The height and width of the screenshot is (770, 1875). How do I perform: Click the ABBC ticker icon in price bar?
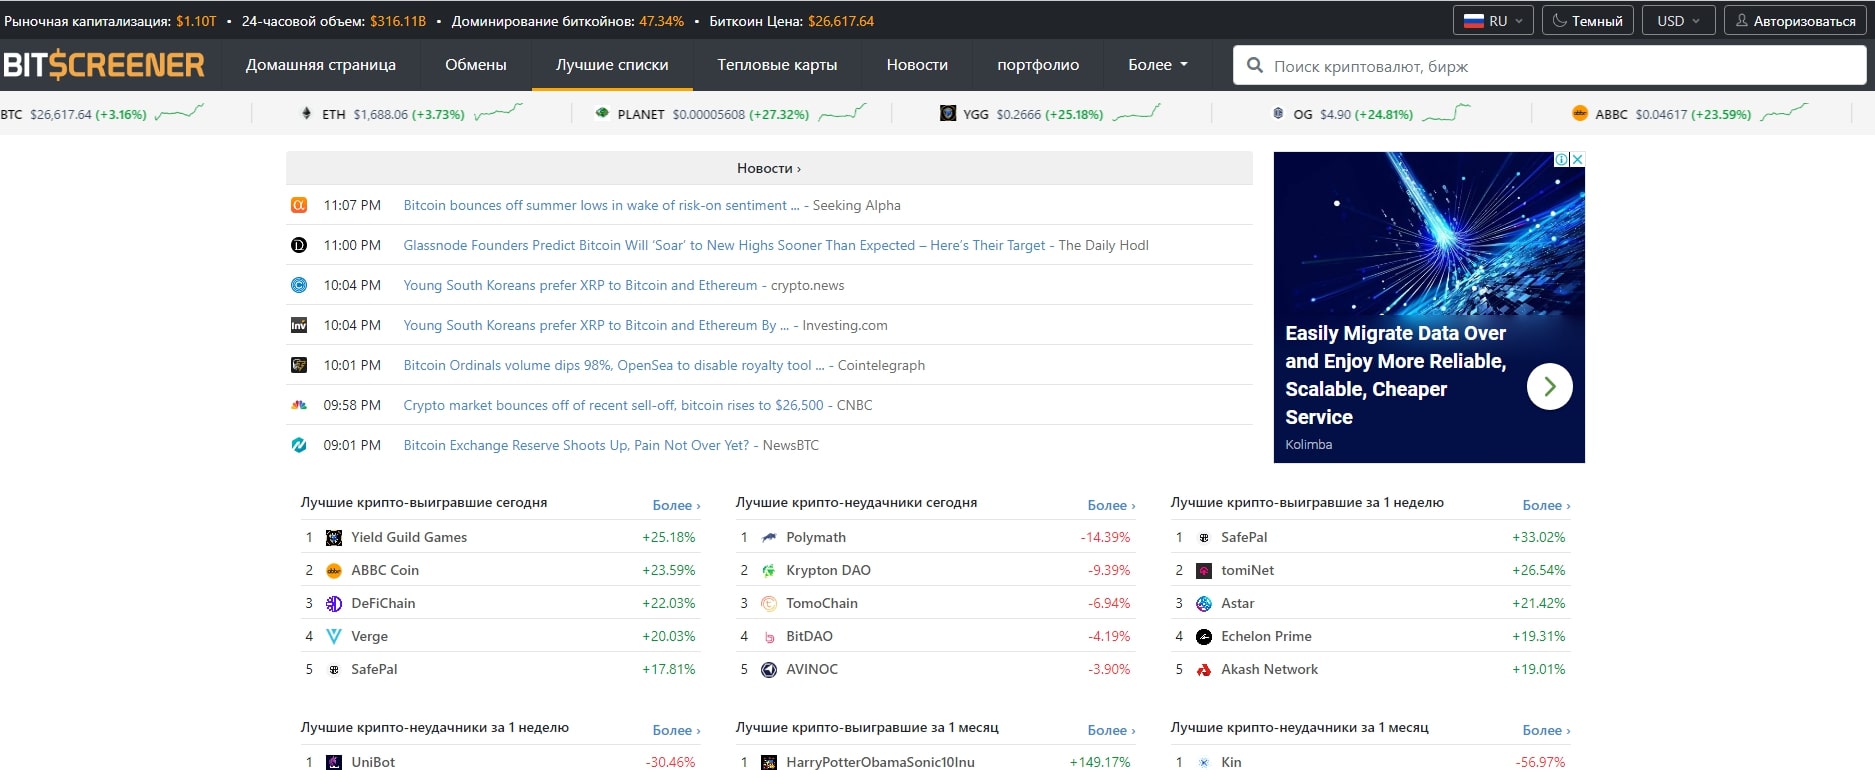[1580, 114]
